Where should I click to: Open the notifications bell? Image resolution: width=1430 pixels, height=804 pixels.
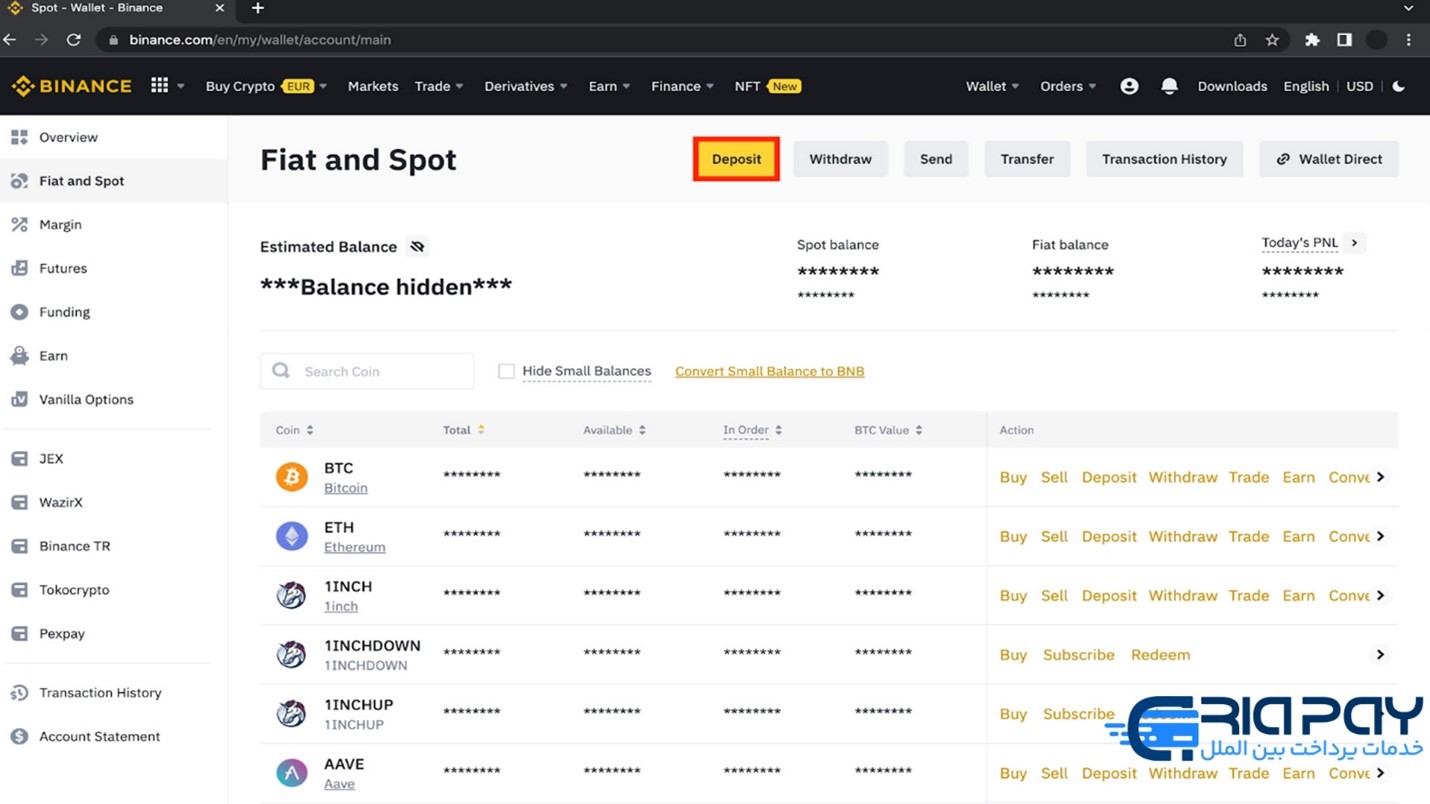(1169, 86)
